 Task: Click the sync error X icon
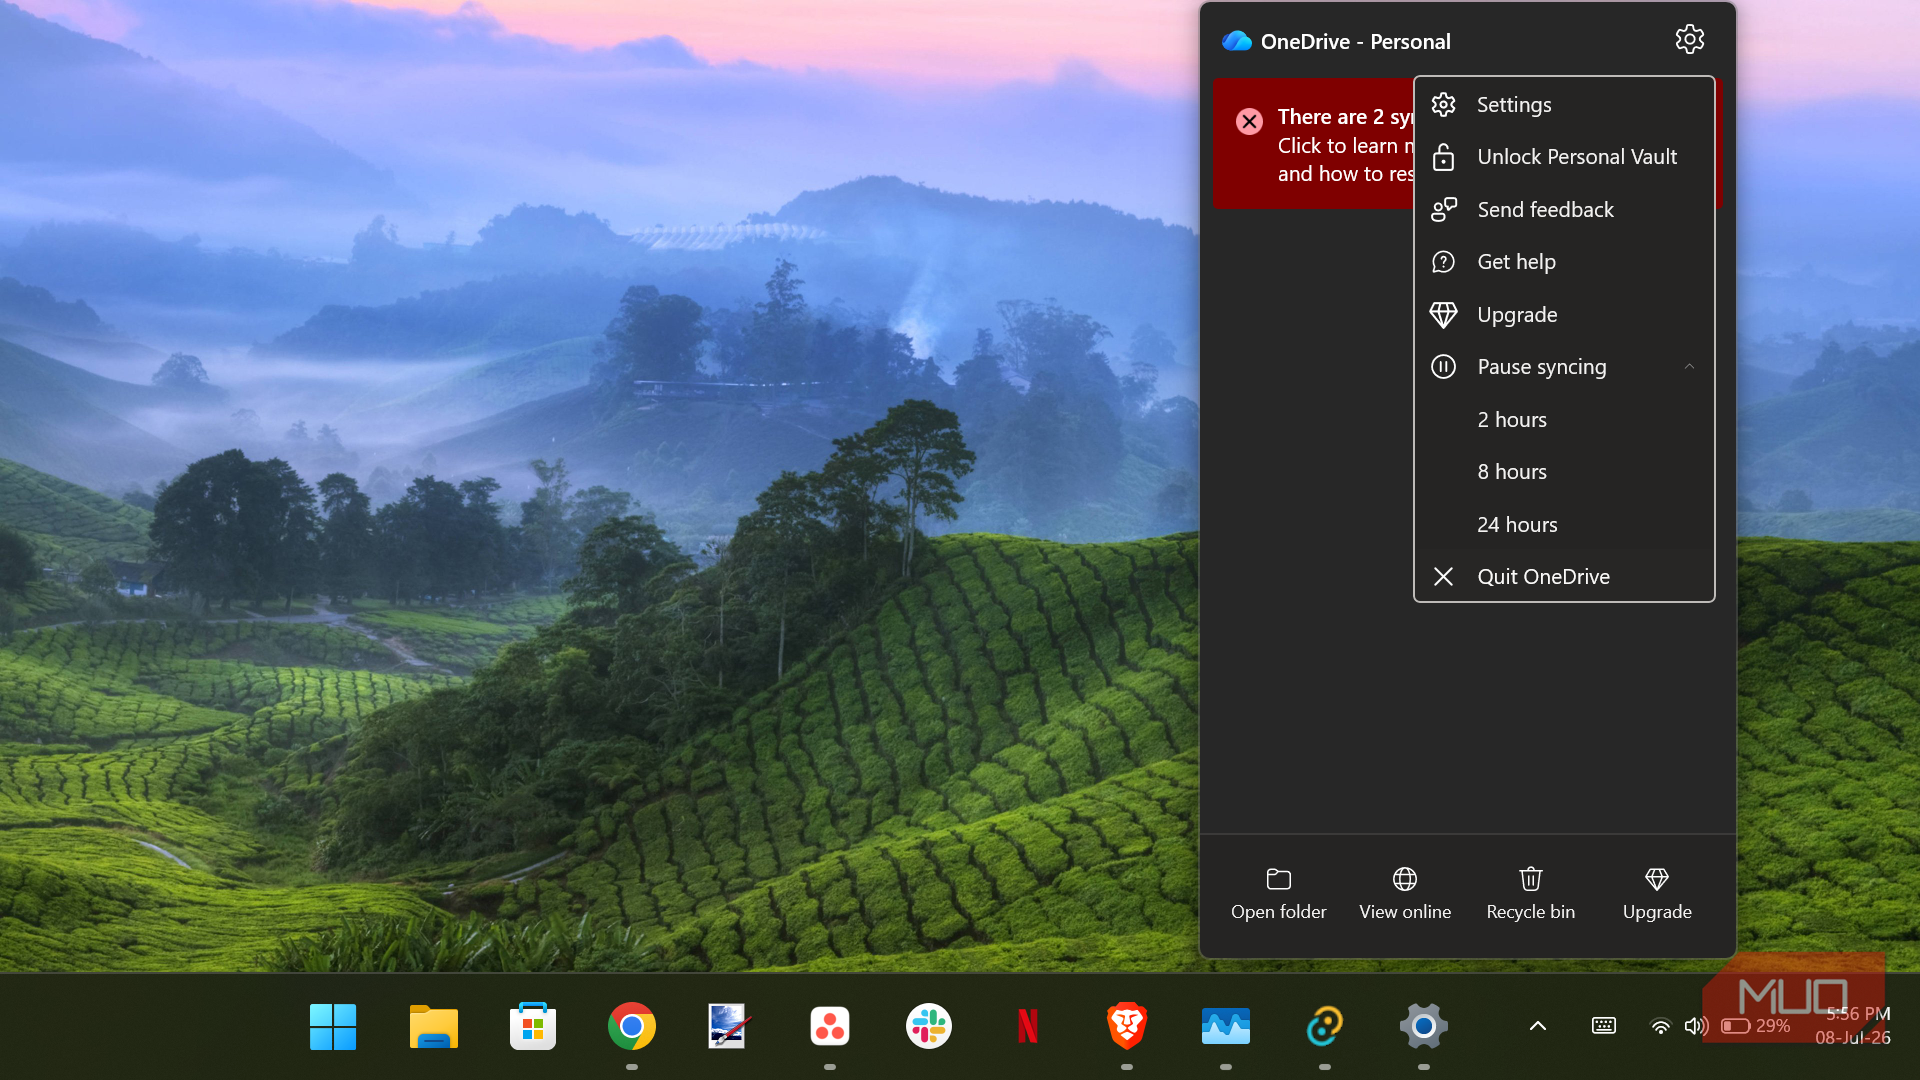click(x=1249, y=121)
